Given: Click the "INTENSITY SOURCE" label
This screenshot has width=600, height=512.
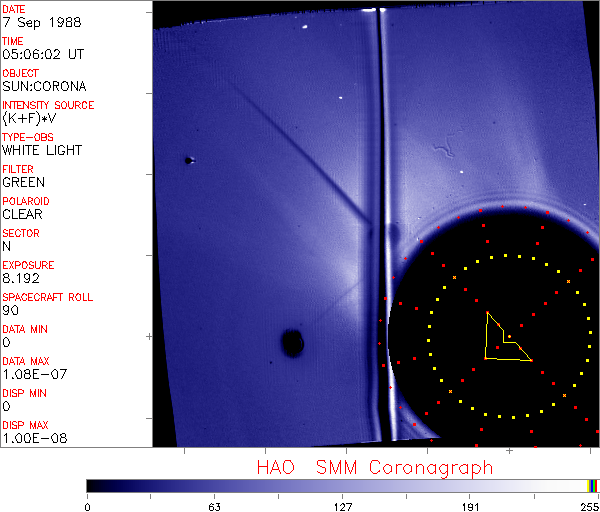Looking at the screenshot, I should point(48,105).
